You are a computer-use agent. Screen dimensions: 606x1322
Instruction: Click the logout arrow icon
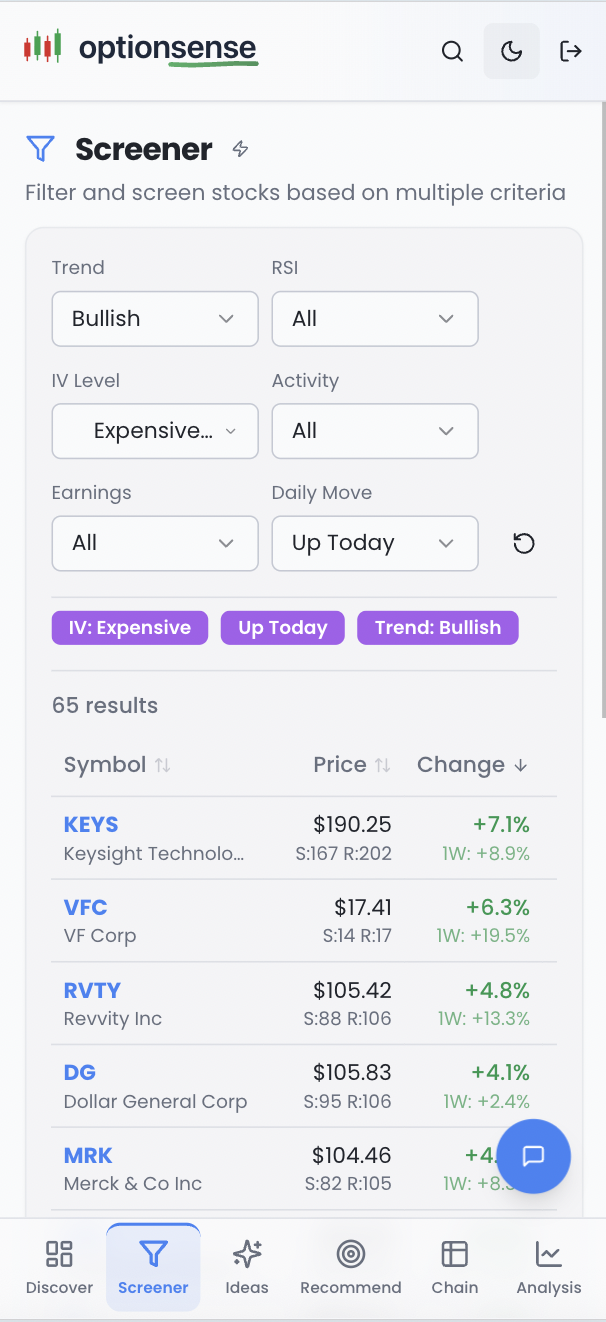(x=570, y=51)
